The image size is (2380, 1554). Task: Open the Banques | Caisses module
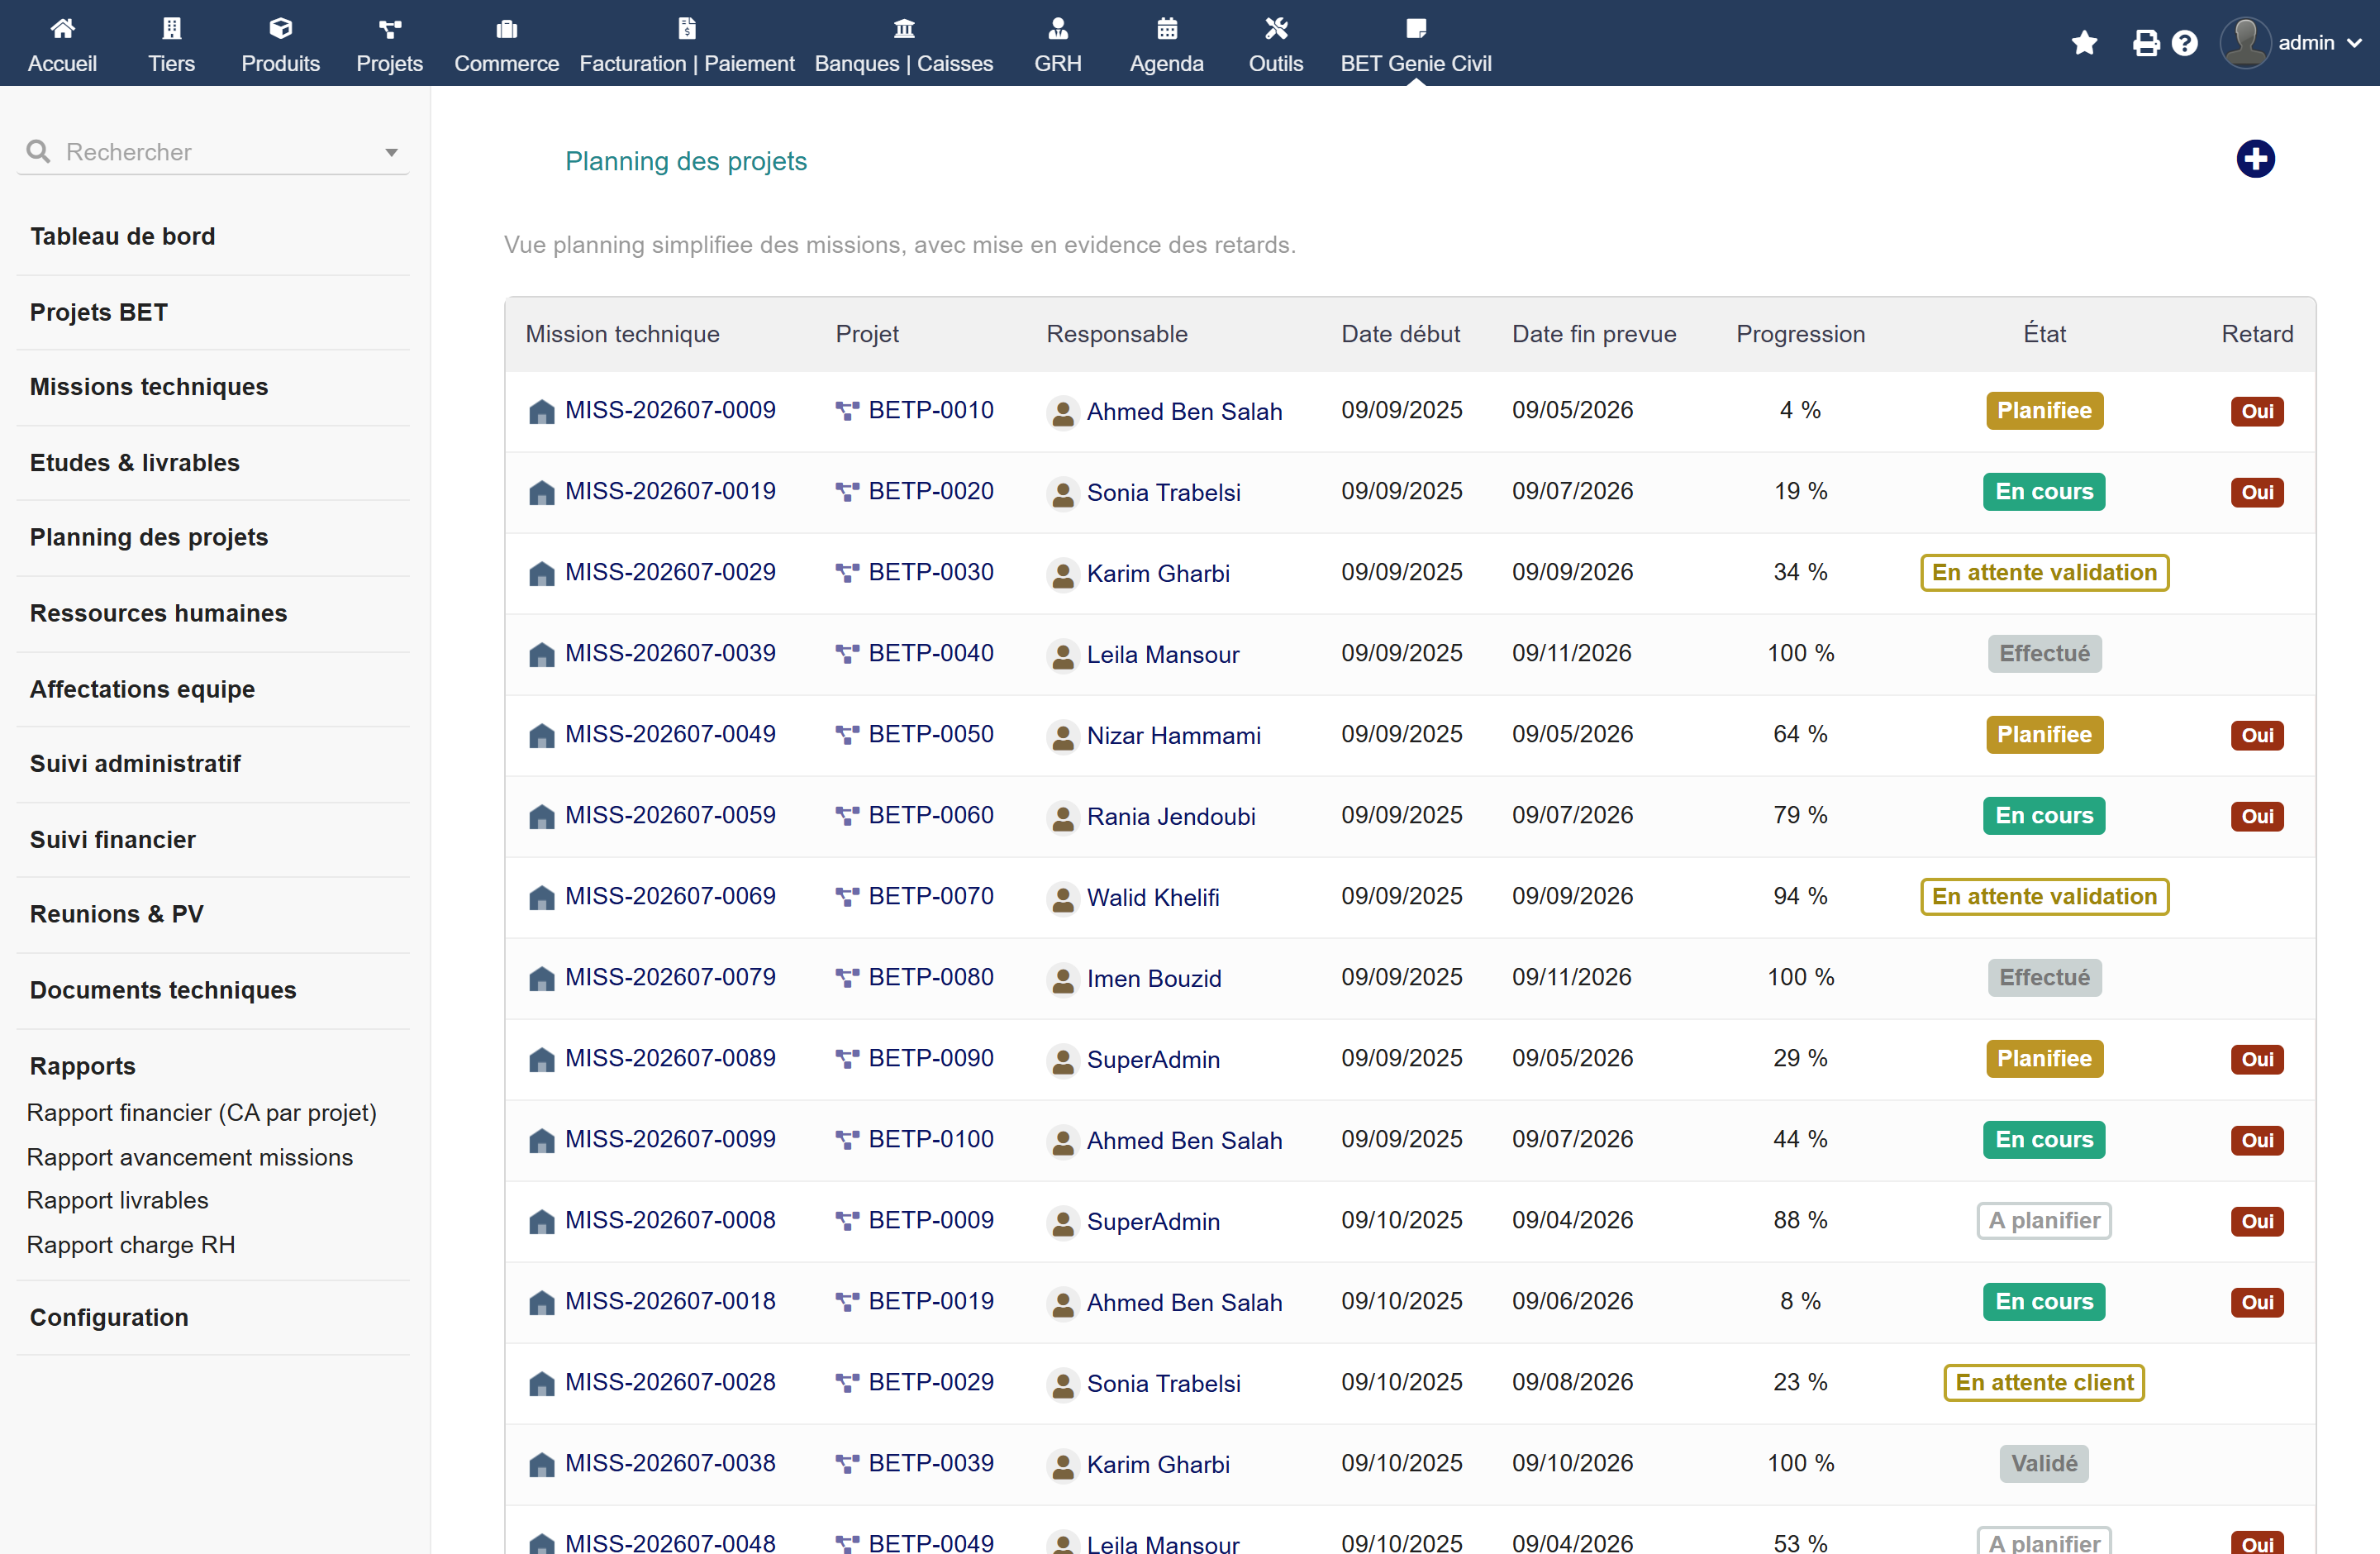pyautogui.click(x=904, y=45)
